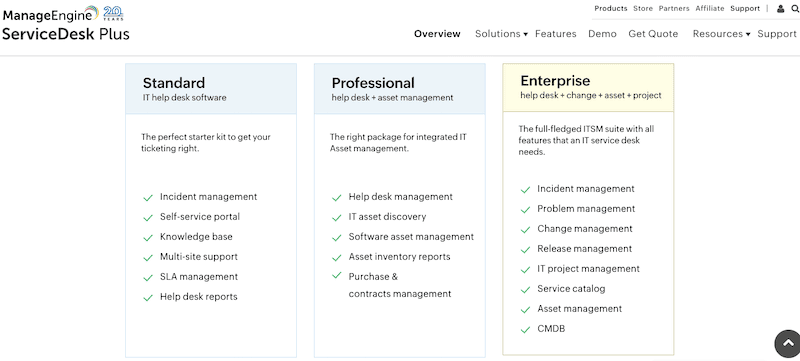Click the 'Self-service portal' feature text
Viewport: 800px width, 361px height.
pos(199,217)
